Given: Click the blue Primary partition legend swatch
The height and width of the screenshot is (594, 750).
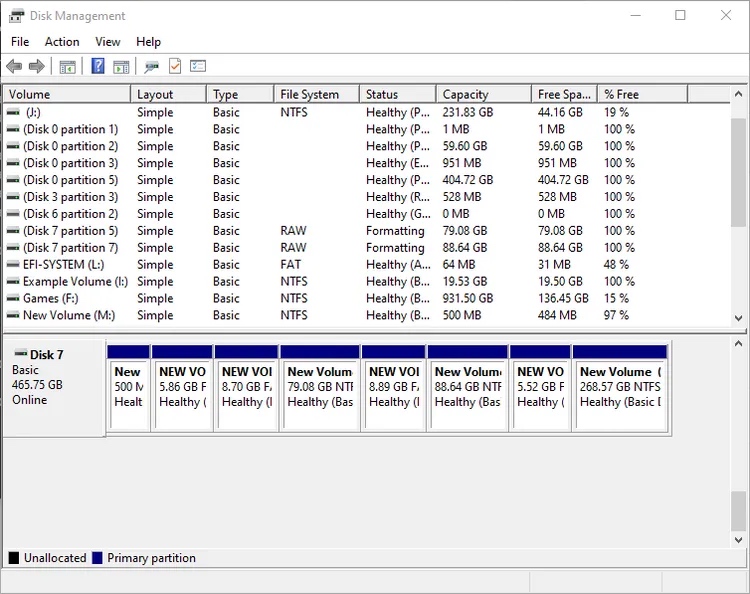Looking at the screenshot, I should [97, 558].
